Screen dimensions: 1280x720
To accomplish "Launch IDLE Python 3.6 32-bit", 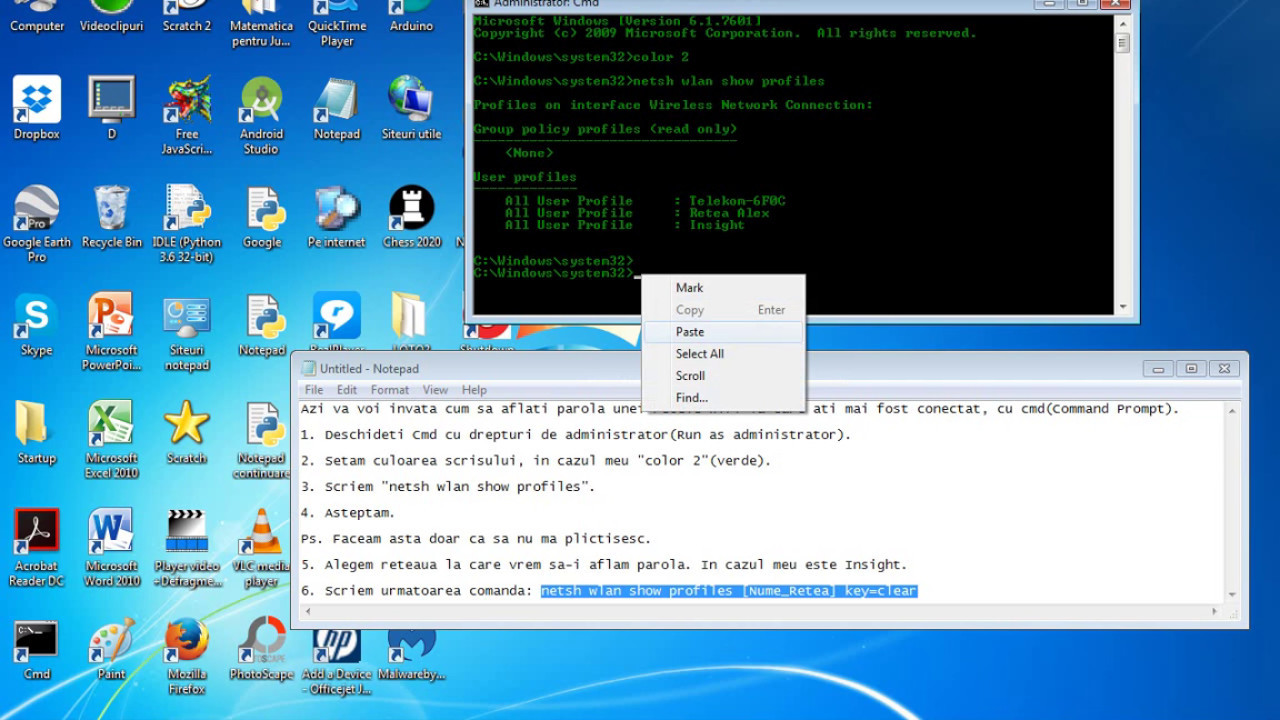I will click(187, 223).
